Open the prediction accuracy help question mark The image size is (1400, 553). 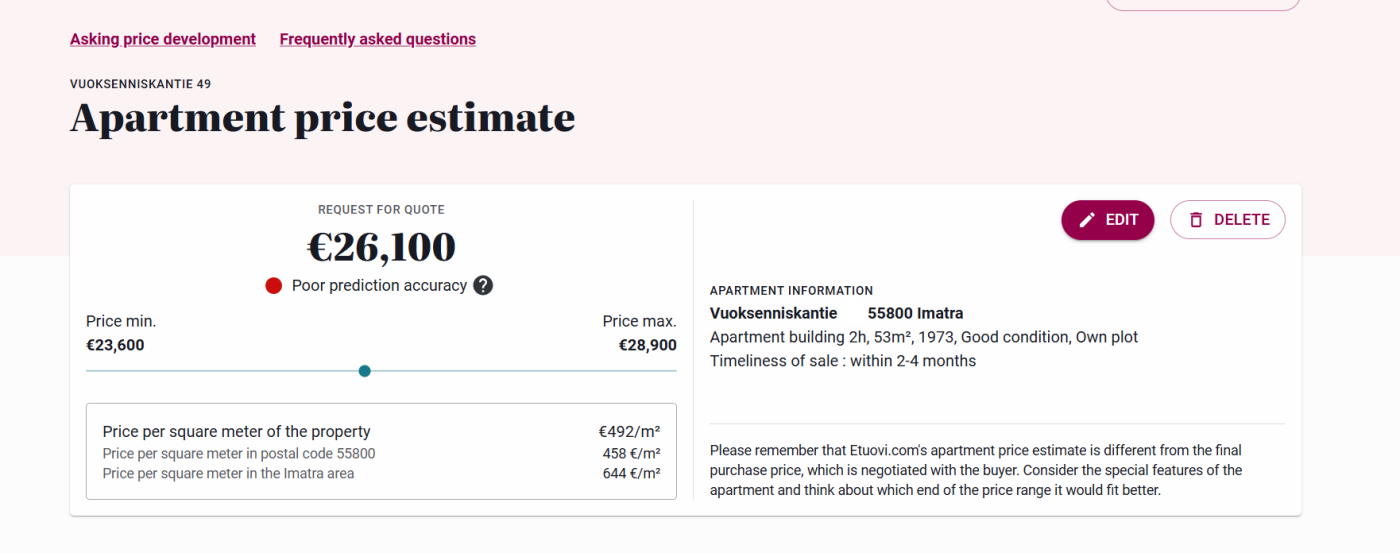[x=483, y=286]
